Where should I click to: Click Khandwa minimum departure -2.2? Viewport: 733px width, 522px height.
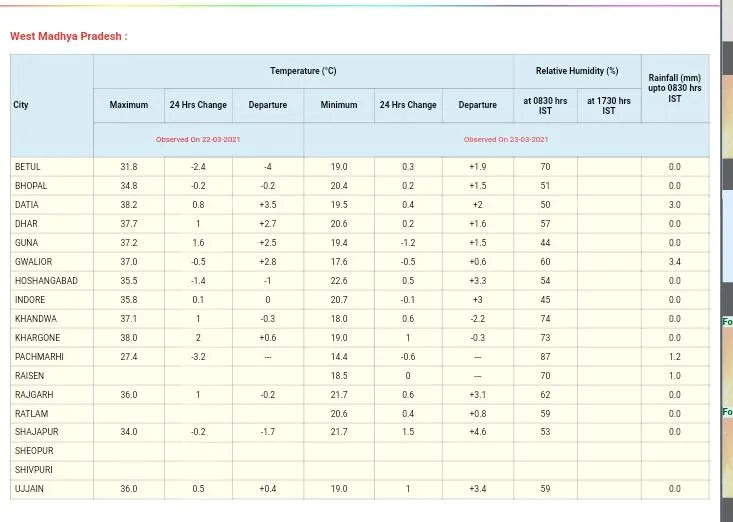point(477,319)
